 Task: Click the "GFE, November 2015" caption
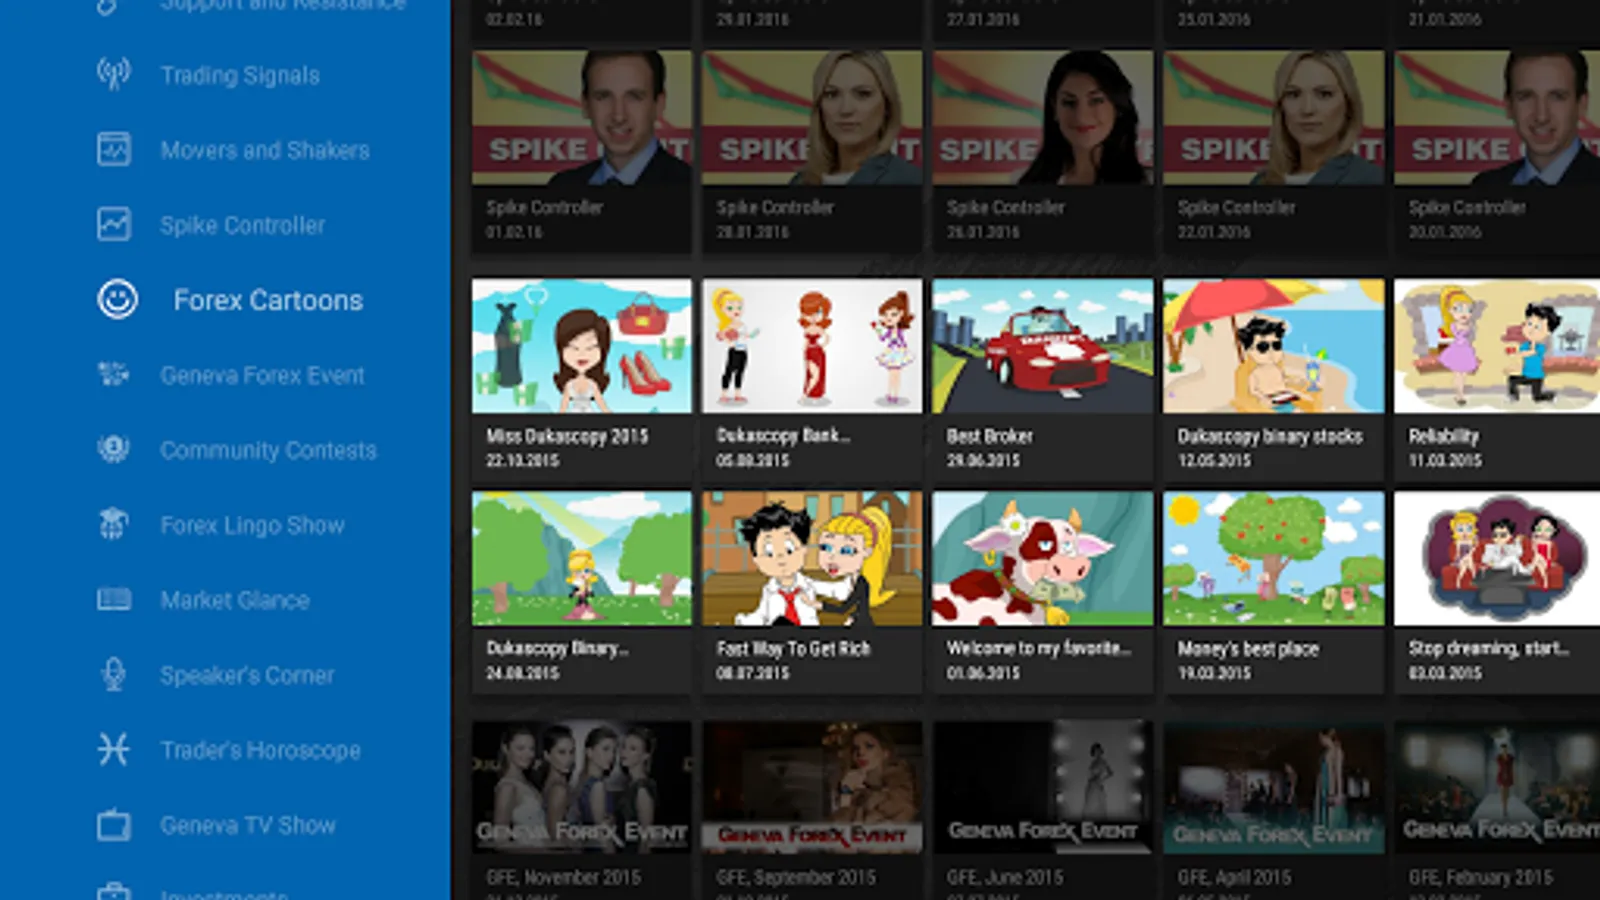(563, 877)
